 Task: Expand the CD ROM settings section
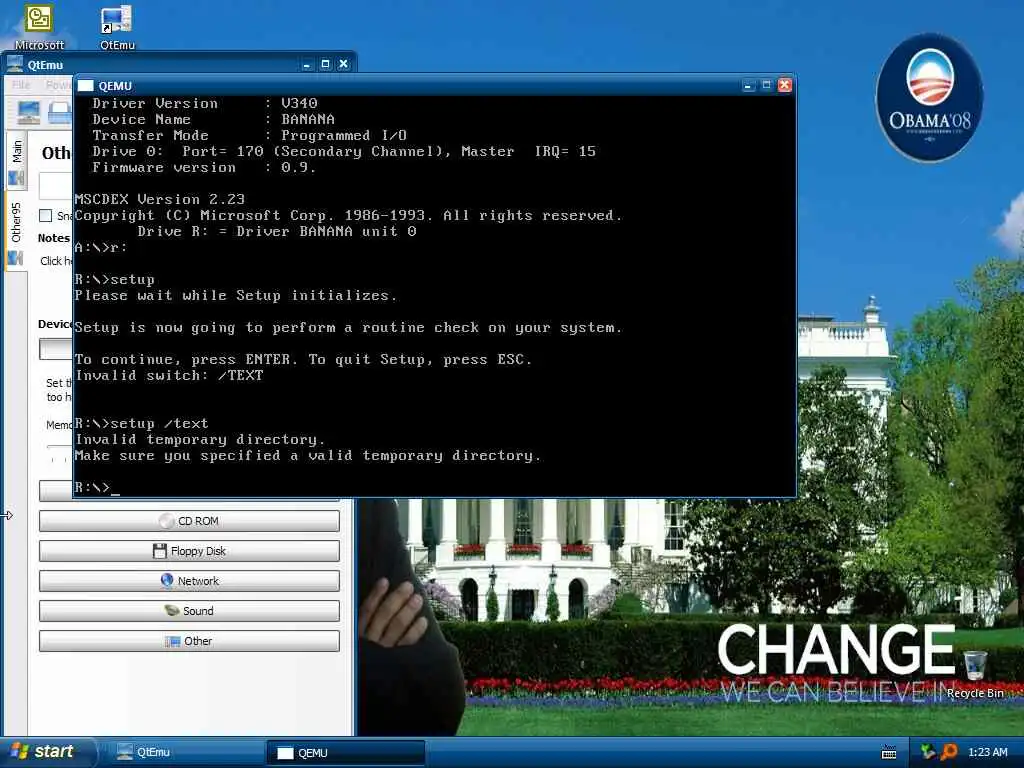coord(189,521)
